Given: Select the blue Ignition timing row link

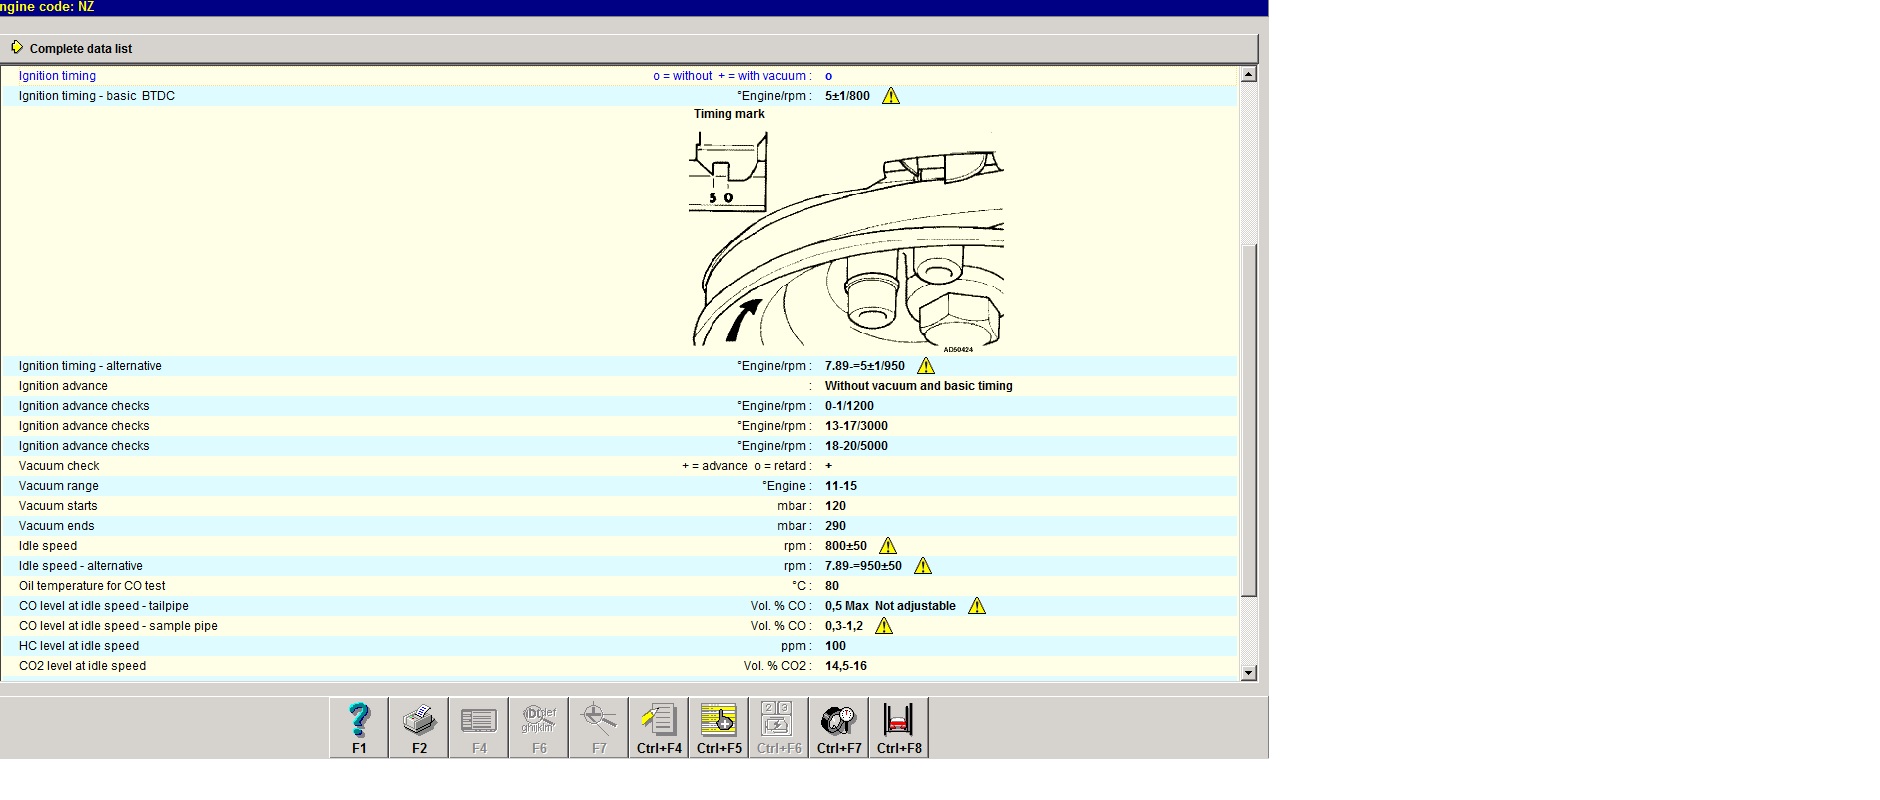Looking at the screenshot, I should (57, 76).
